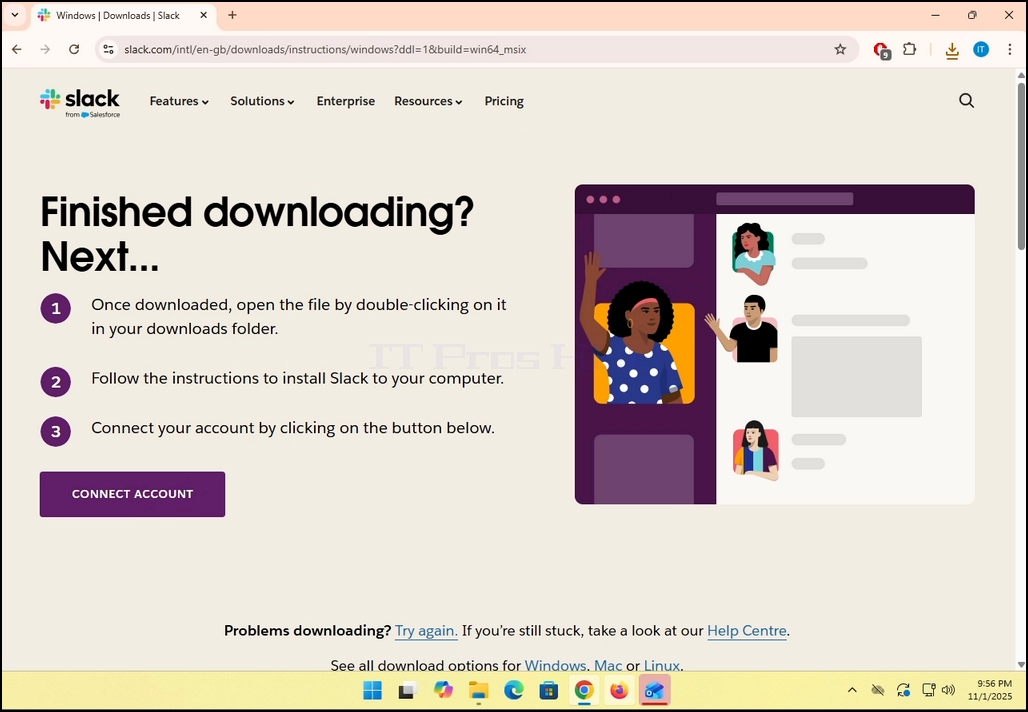This screenshot has height=712, width=1028.
Task: Click the text "Problems downloading?"
Action: click(x=307, y=631)
